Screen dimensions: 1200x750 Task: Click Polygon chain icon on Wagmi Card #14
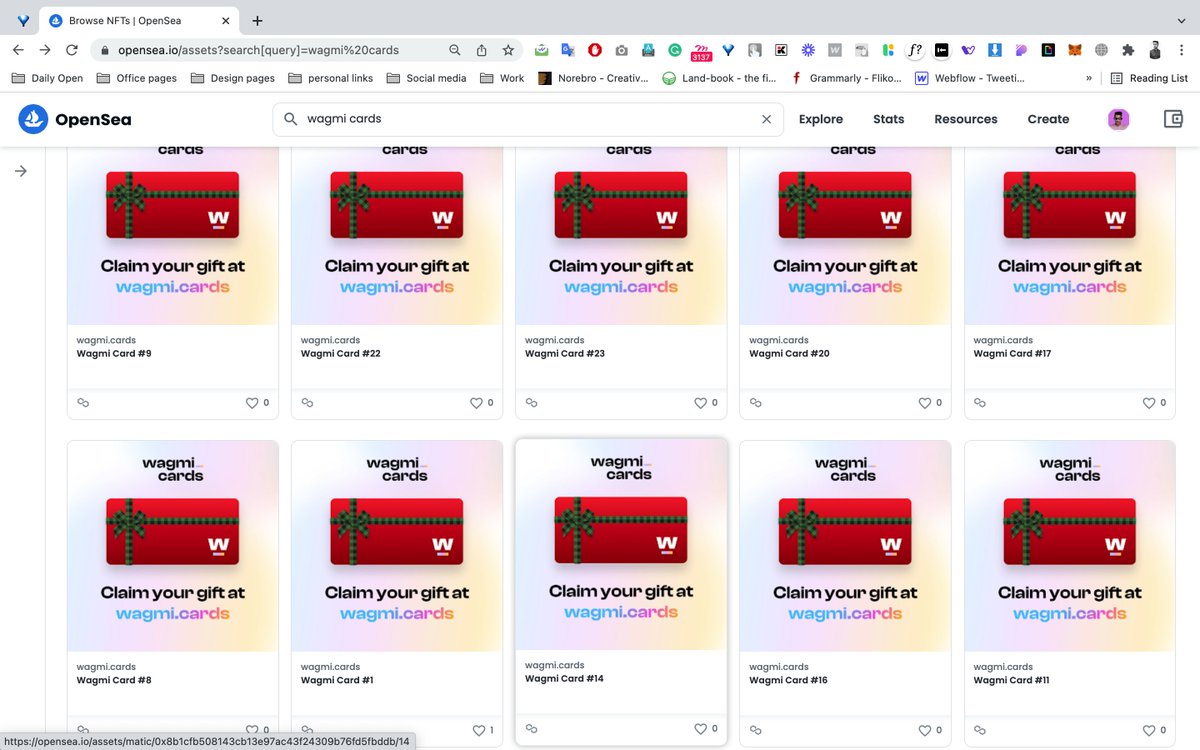(531, 728)
